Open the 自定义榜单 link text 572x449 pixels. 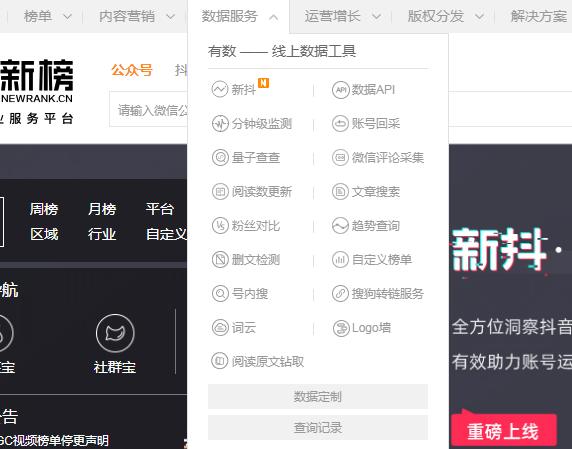382,260
